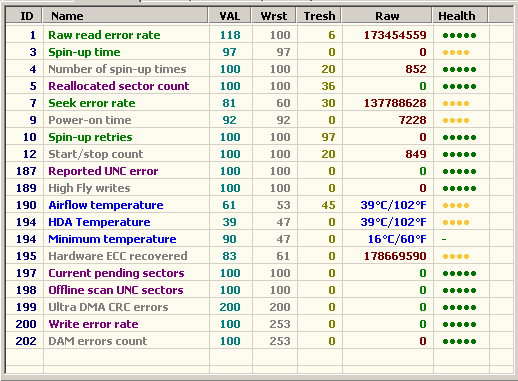Click the yellow health dots for Seek error rate

click(456, 103)
